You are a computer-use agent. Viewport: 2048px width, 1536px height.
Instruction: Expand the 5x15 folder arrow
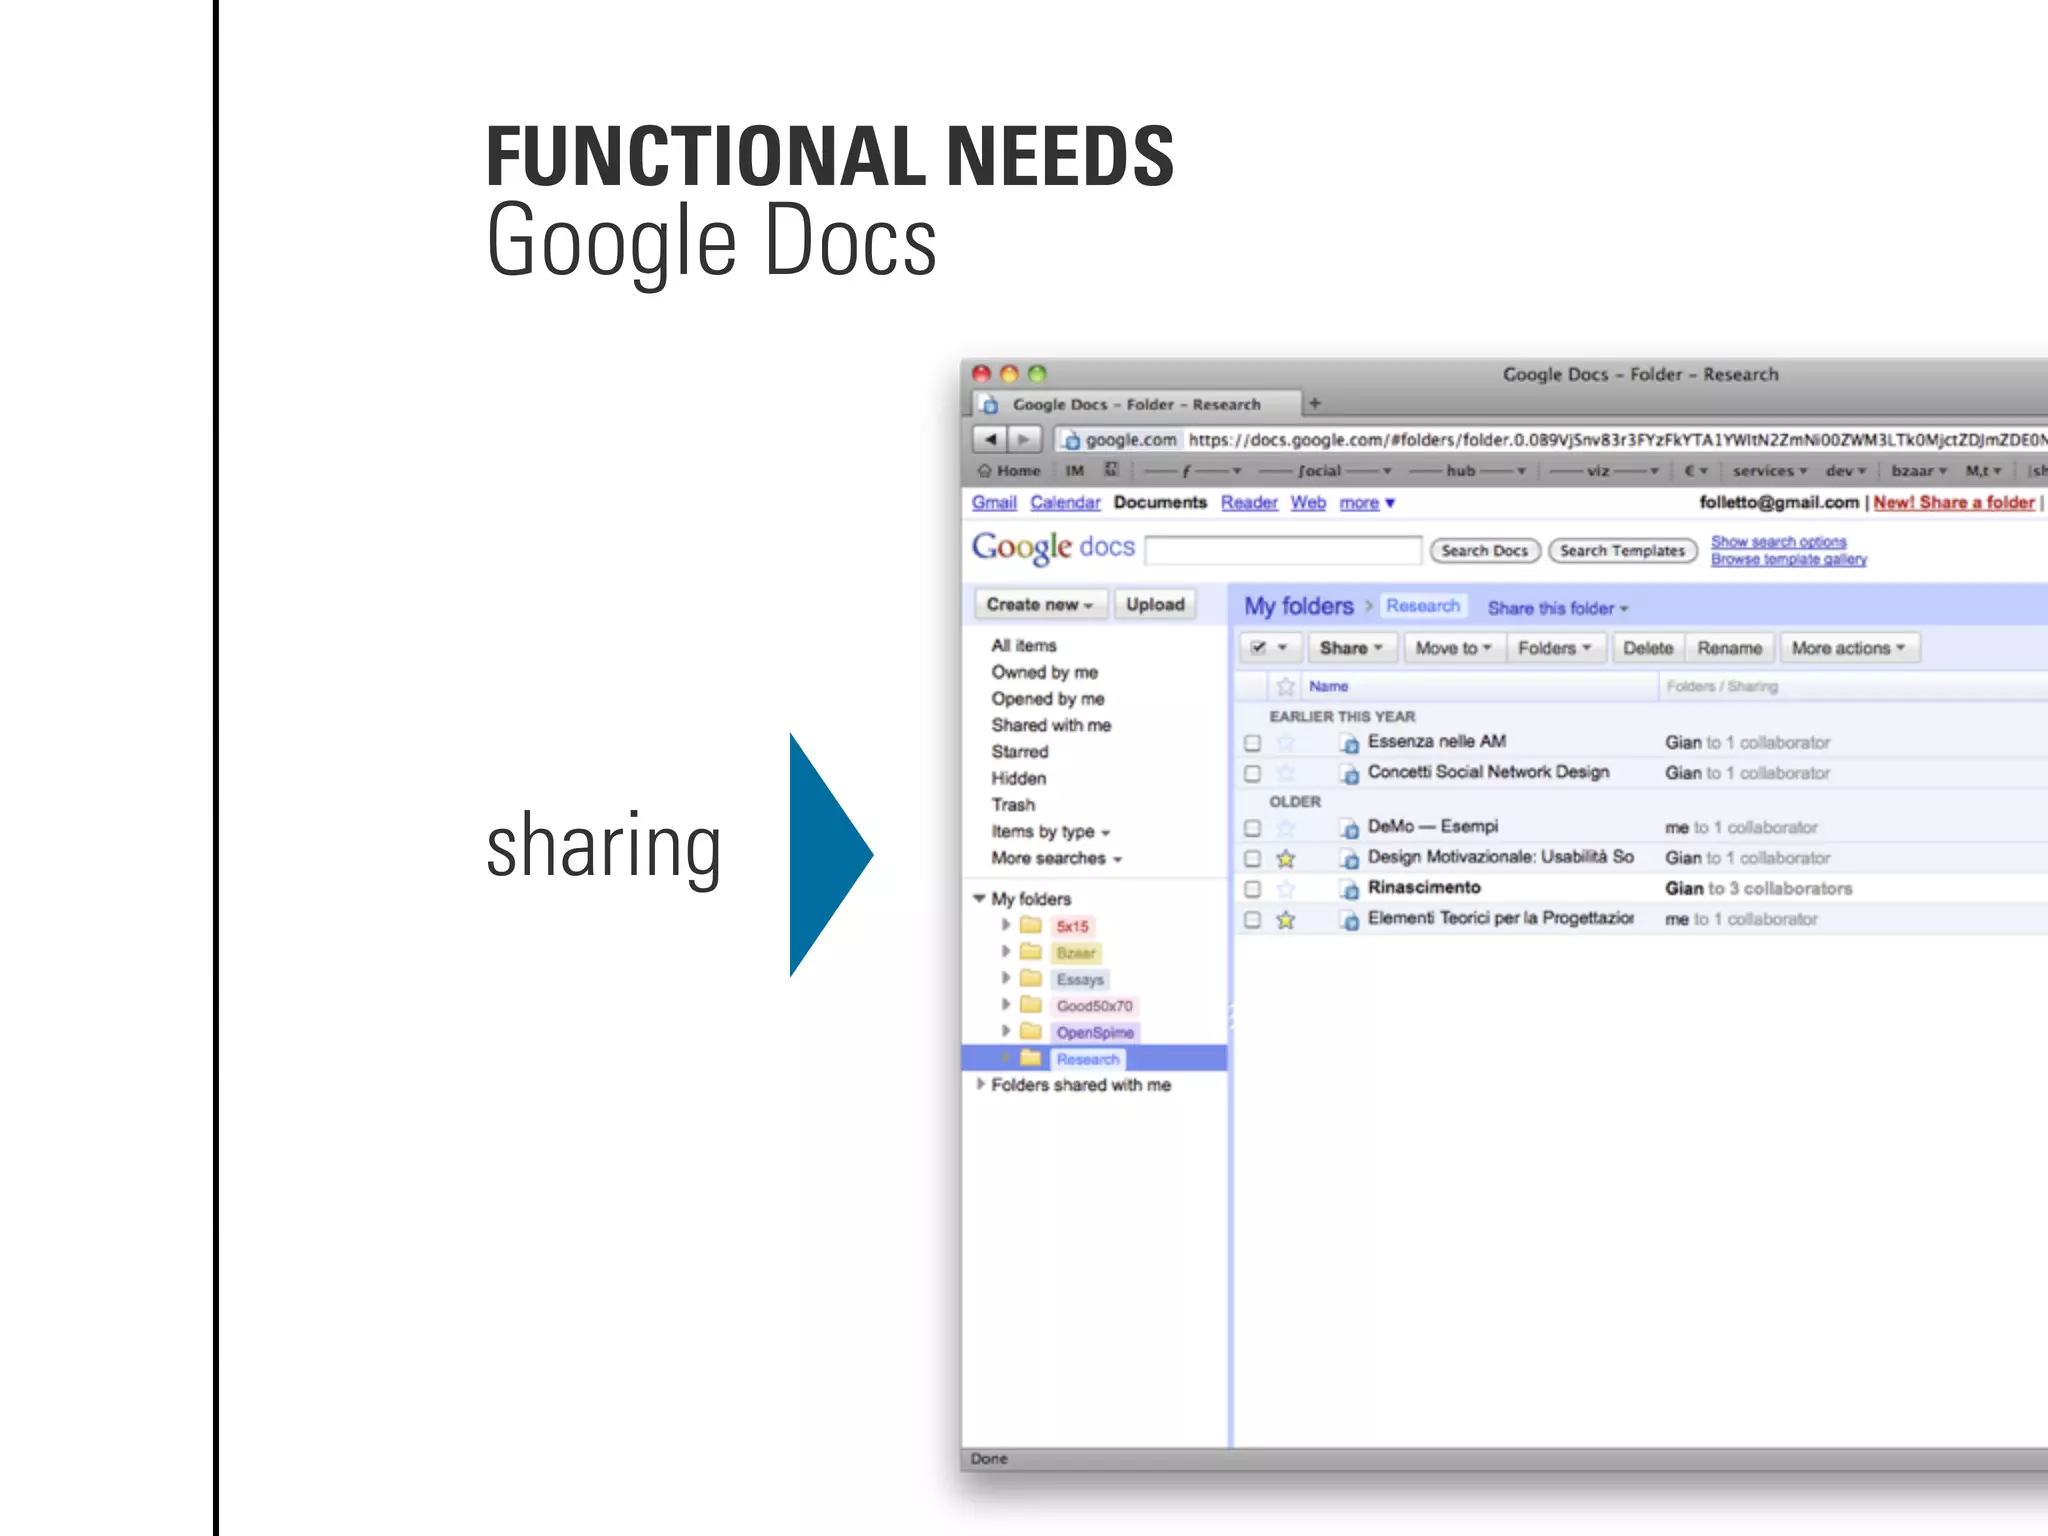tap(1006, 925)
